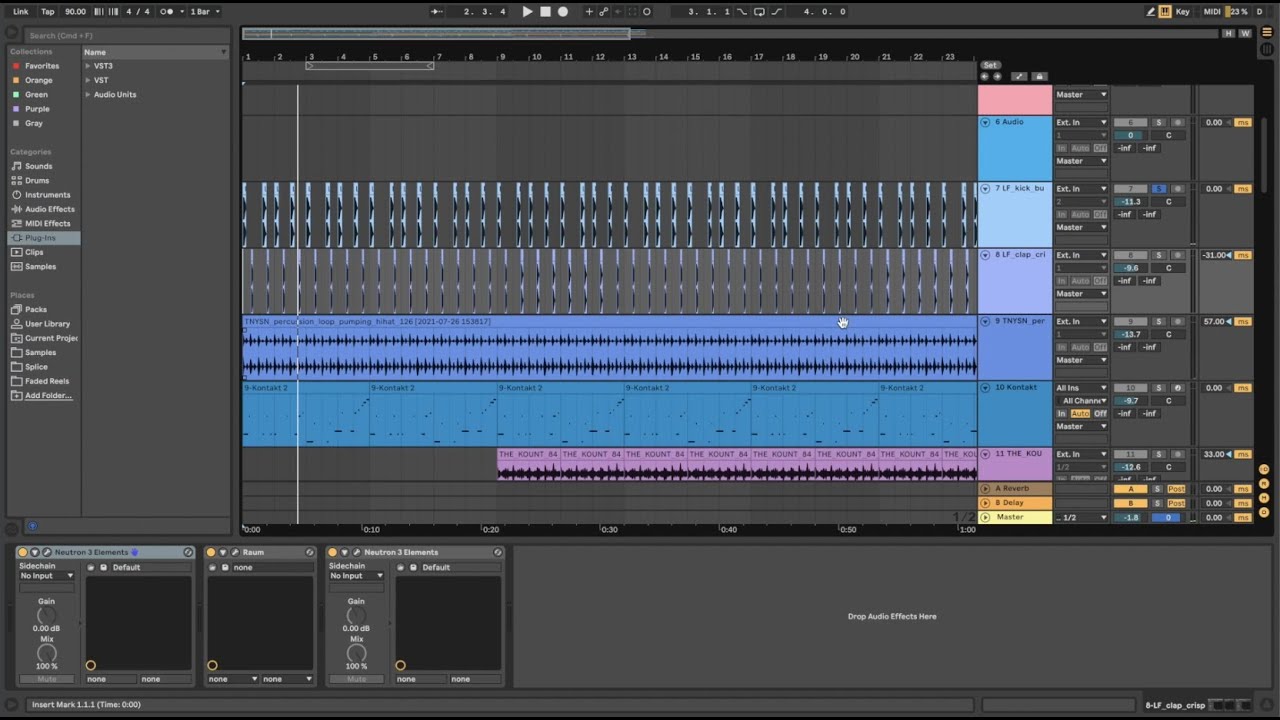Viewport: 1280px width, 720px height.
Task: Click the MIDI map mode button
Action: pos(1212,12)
